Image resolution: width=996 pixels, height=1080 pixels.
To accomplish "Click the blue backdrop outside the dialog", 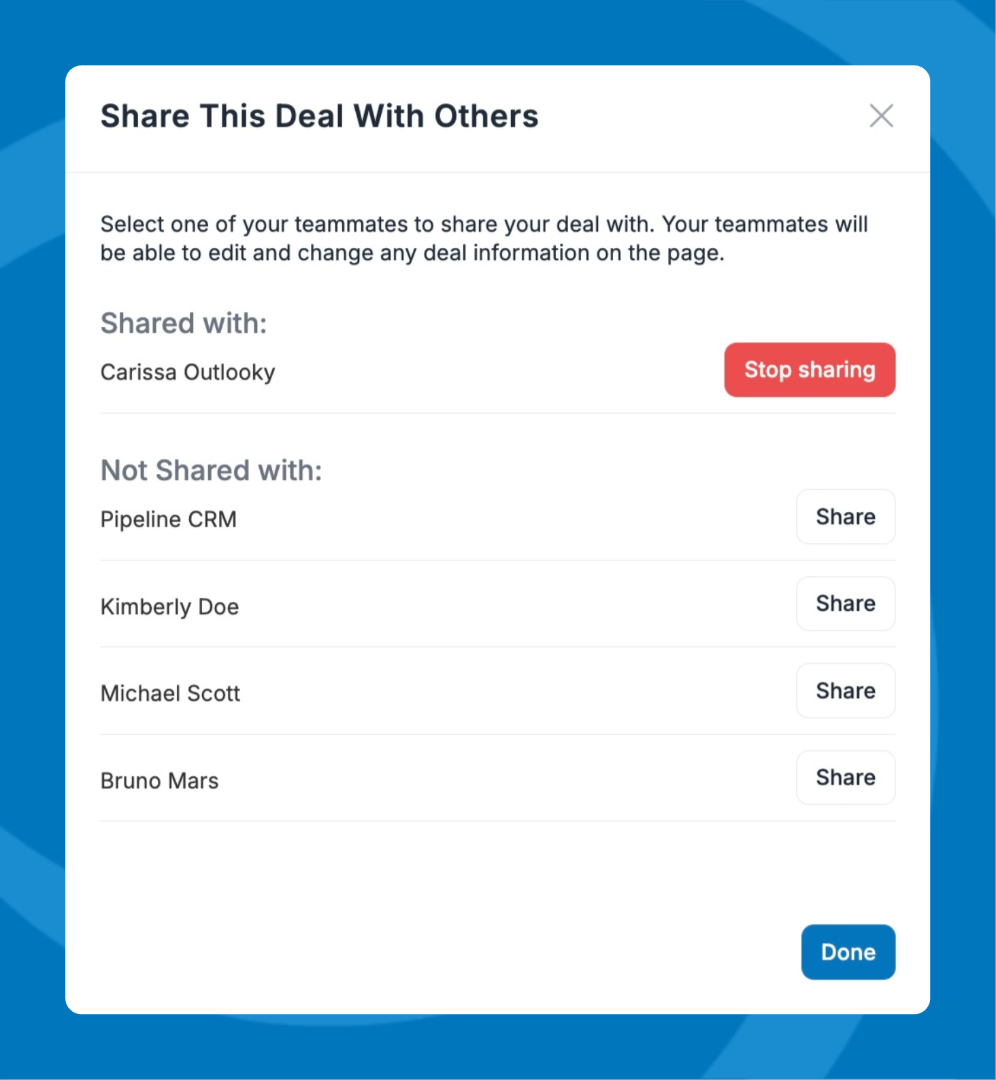I will 30,540.
